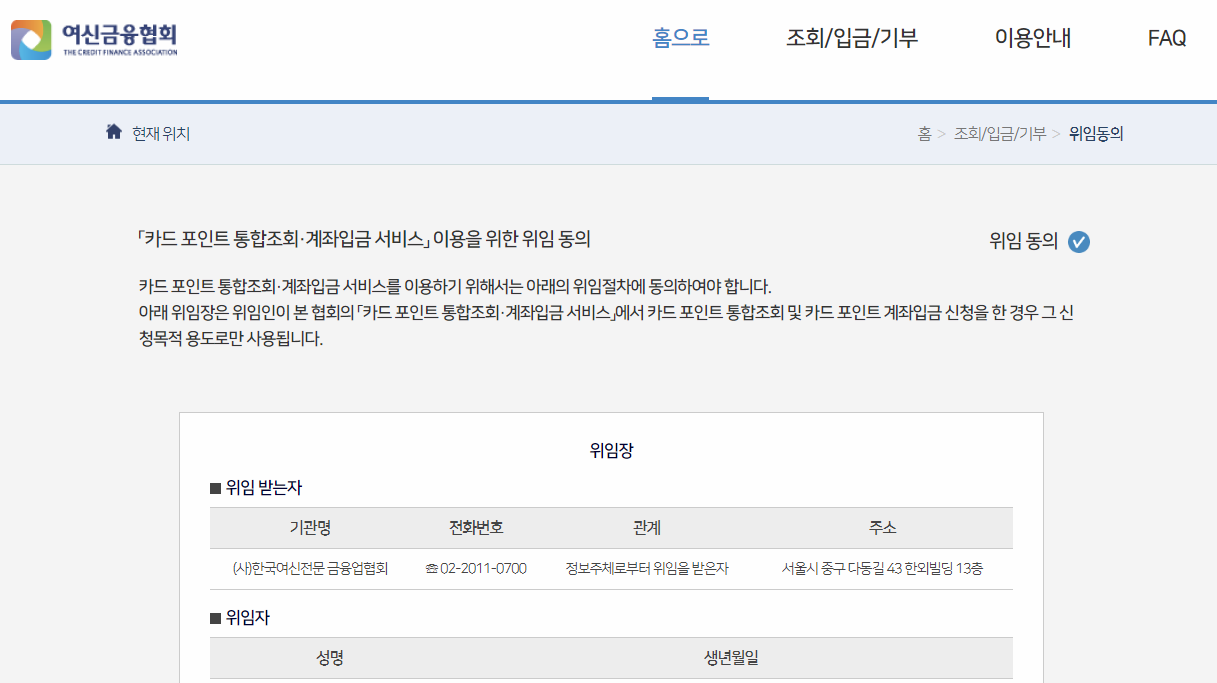Open the 조회/입금/기부 menu
The width and height of the screenshot is (1217, 683).
[x=850, y=38]
